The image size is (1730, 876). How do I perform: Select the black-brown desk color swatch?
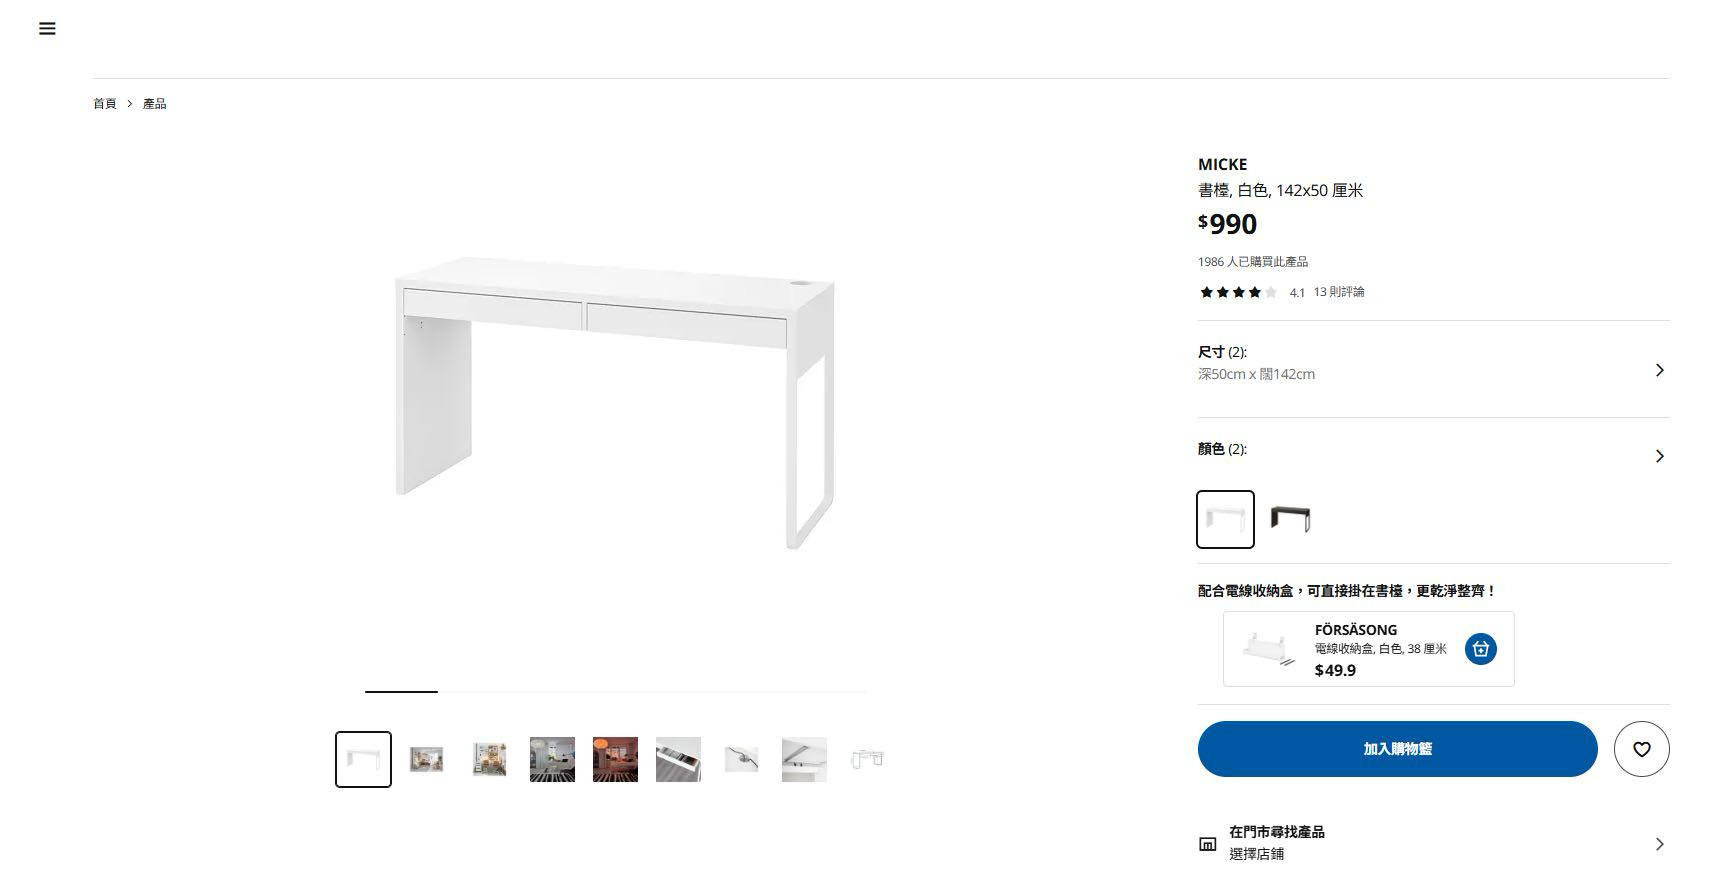tap(1290, 519)
